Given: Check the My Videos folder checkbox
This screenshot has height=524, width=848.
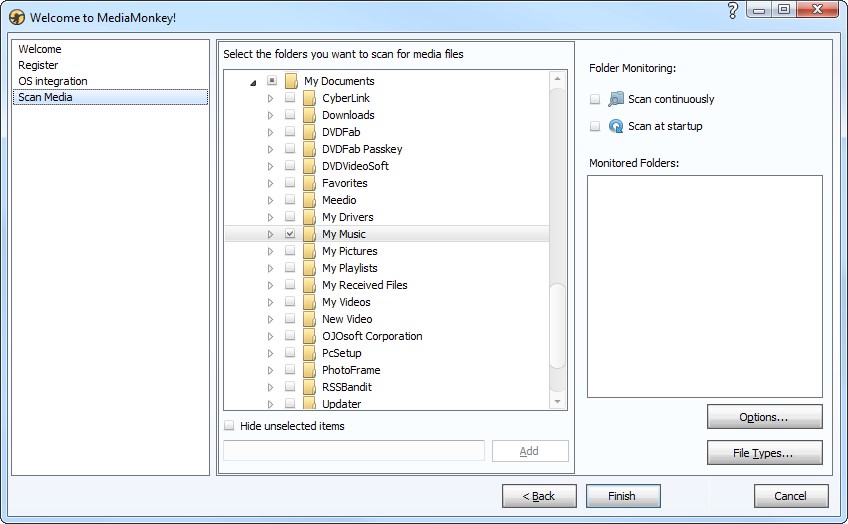Looking at the screenshot, I should pyautogui.click(x=290, y=302).
